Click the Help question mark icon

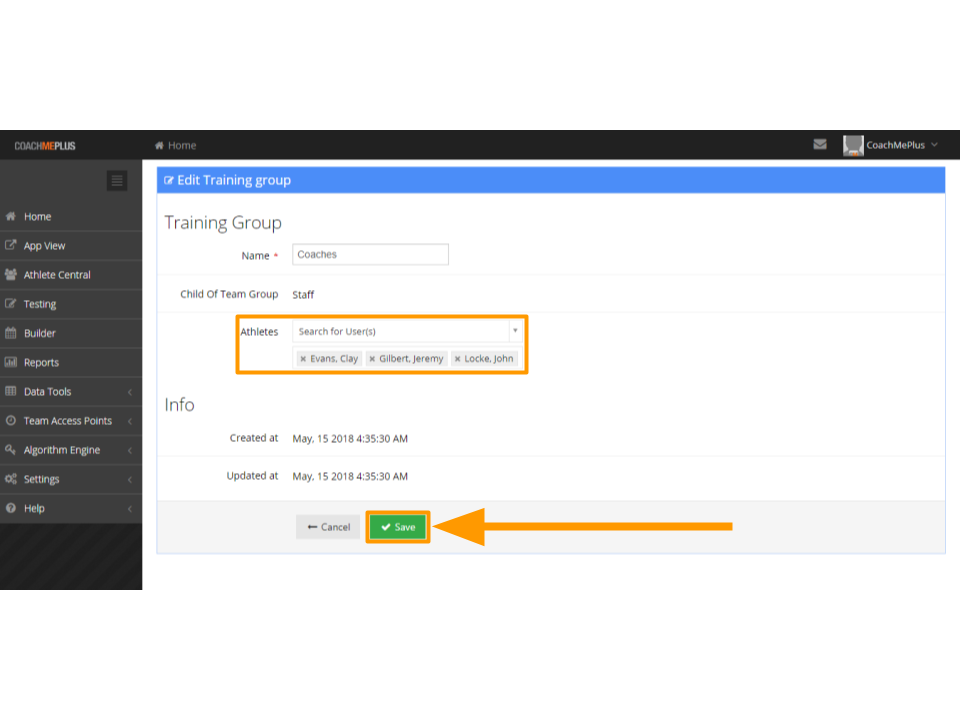click(x=10, y=508)
